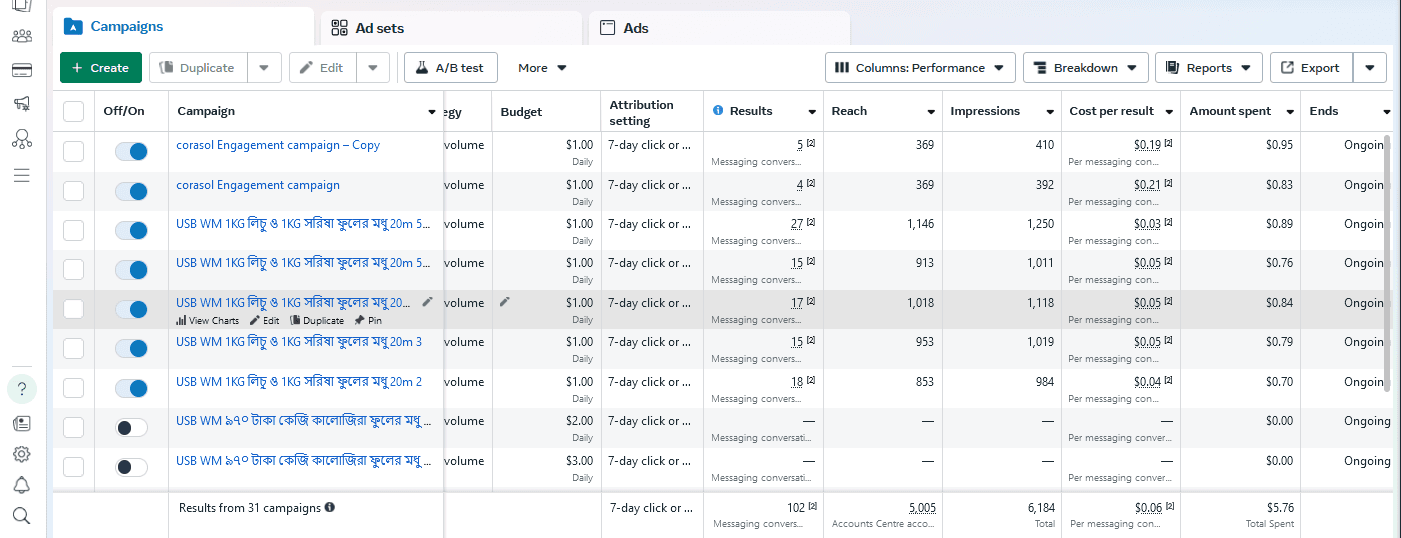Viewport: 1401px width, 538px height.
Task: Click the vertical scrollbar of the campaigns table
Action: click(x=1387, y=262)
